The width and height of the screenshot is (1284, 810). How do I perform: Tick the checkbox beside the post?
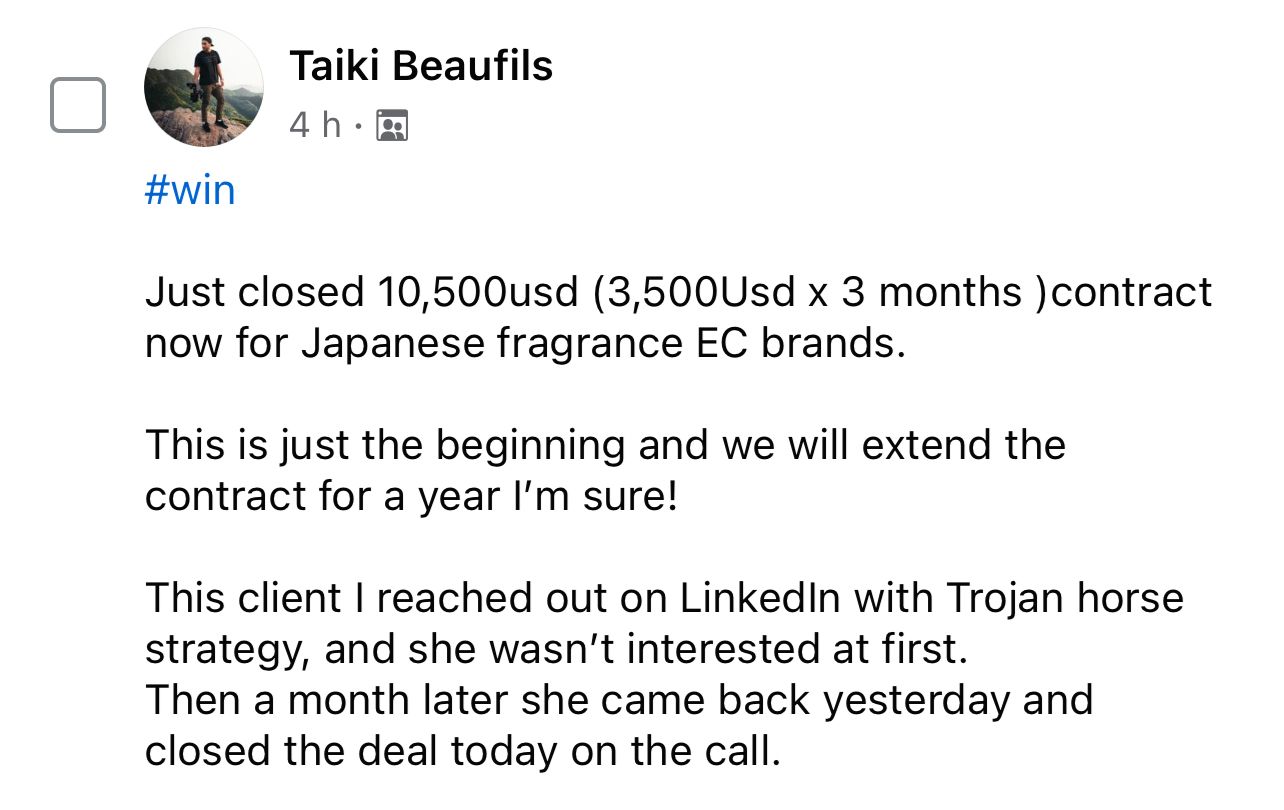[78, 104]
